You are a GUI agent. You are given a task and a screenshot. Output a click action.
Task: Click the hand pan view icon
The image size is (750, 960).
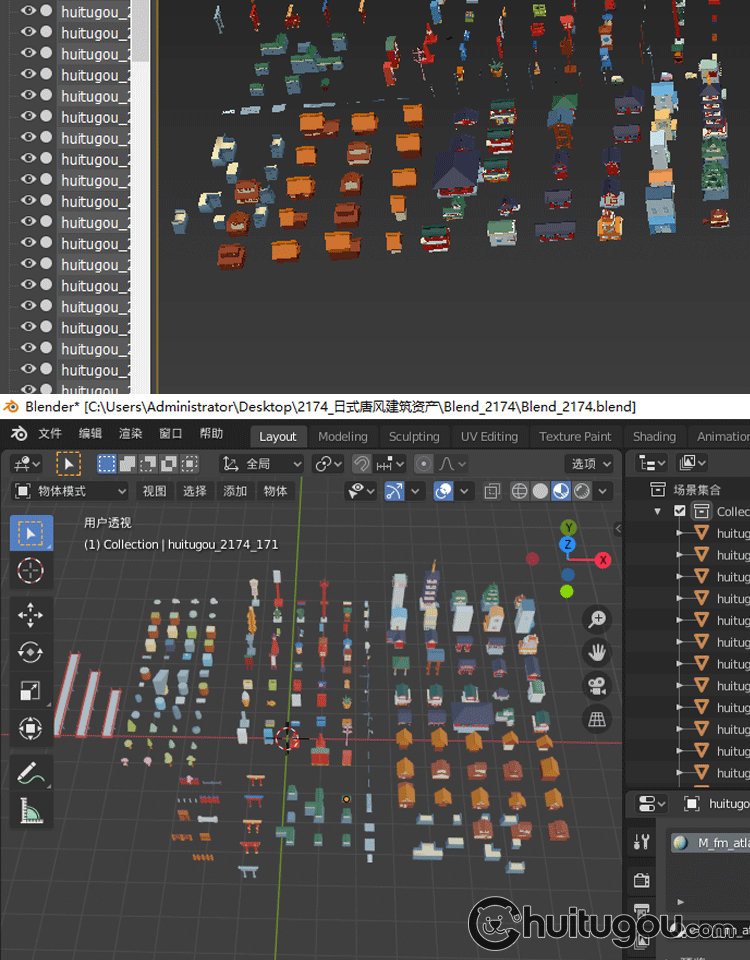click(x=597, y=652)
